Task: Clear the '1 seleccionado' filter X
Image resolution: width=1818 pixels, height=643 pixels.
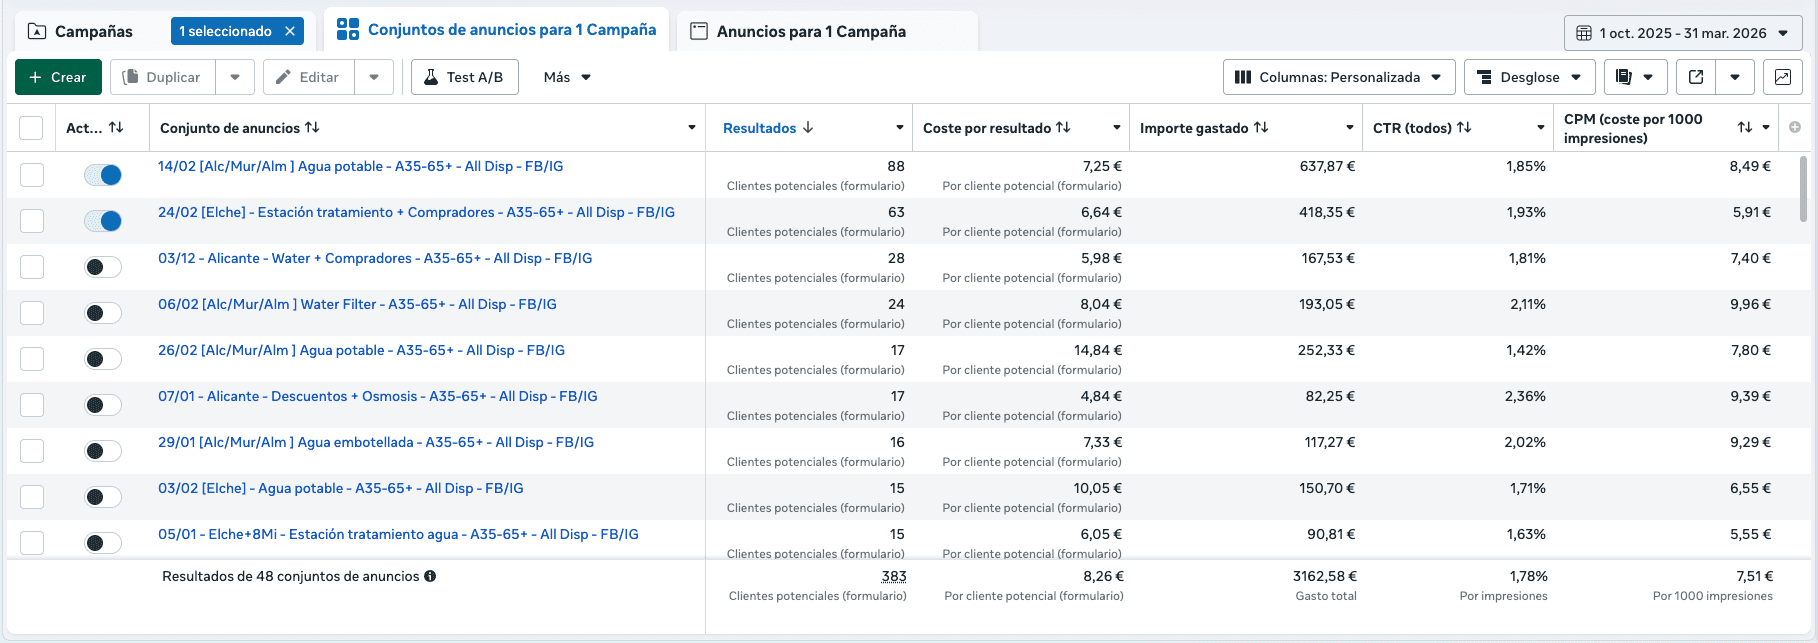Action: click(290, 31)
